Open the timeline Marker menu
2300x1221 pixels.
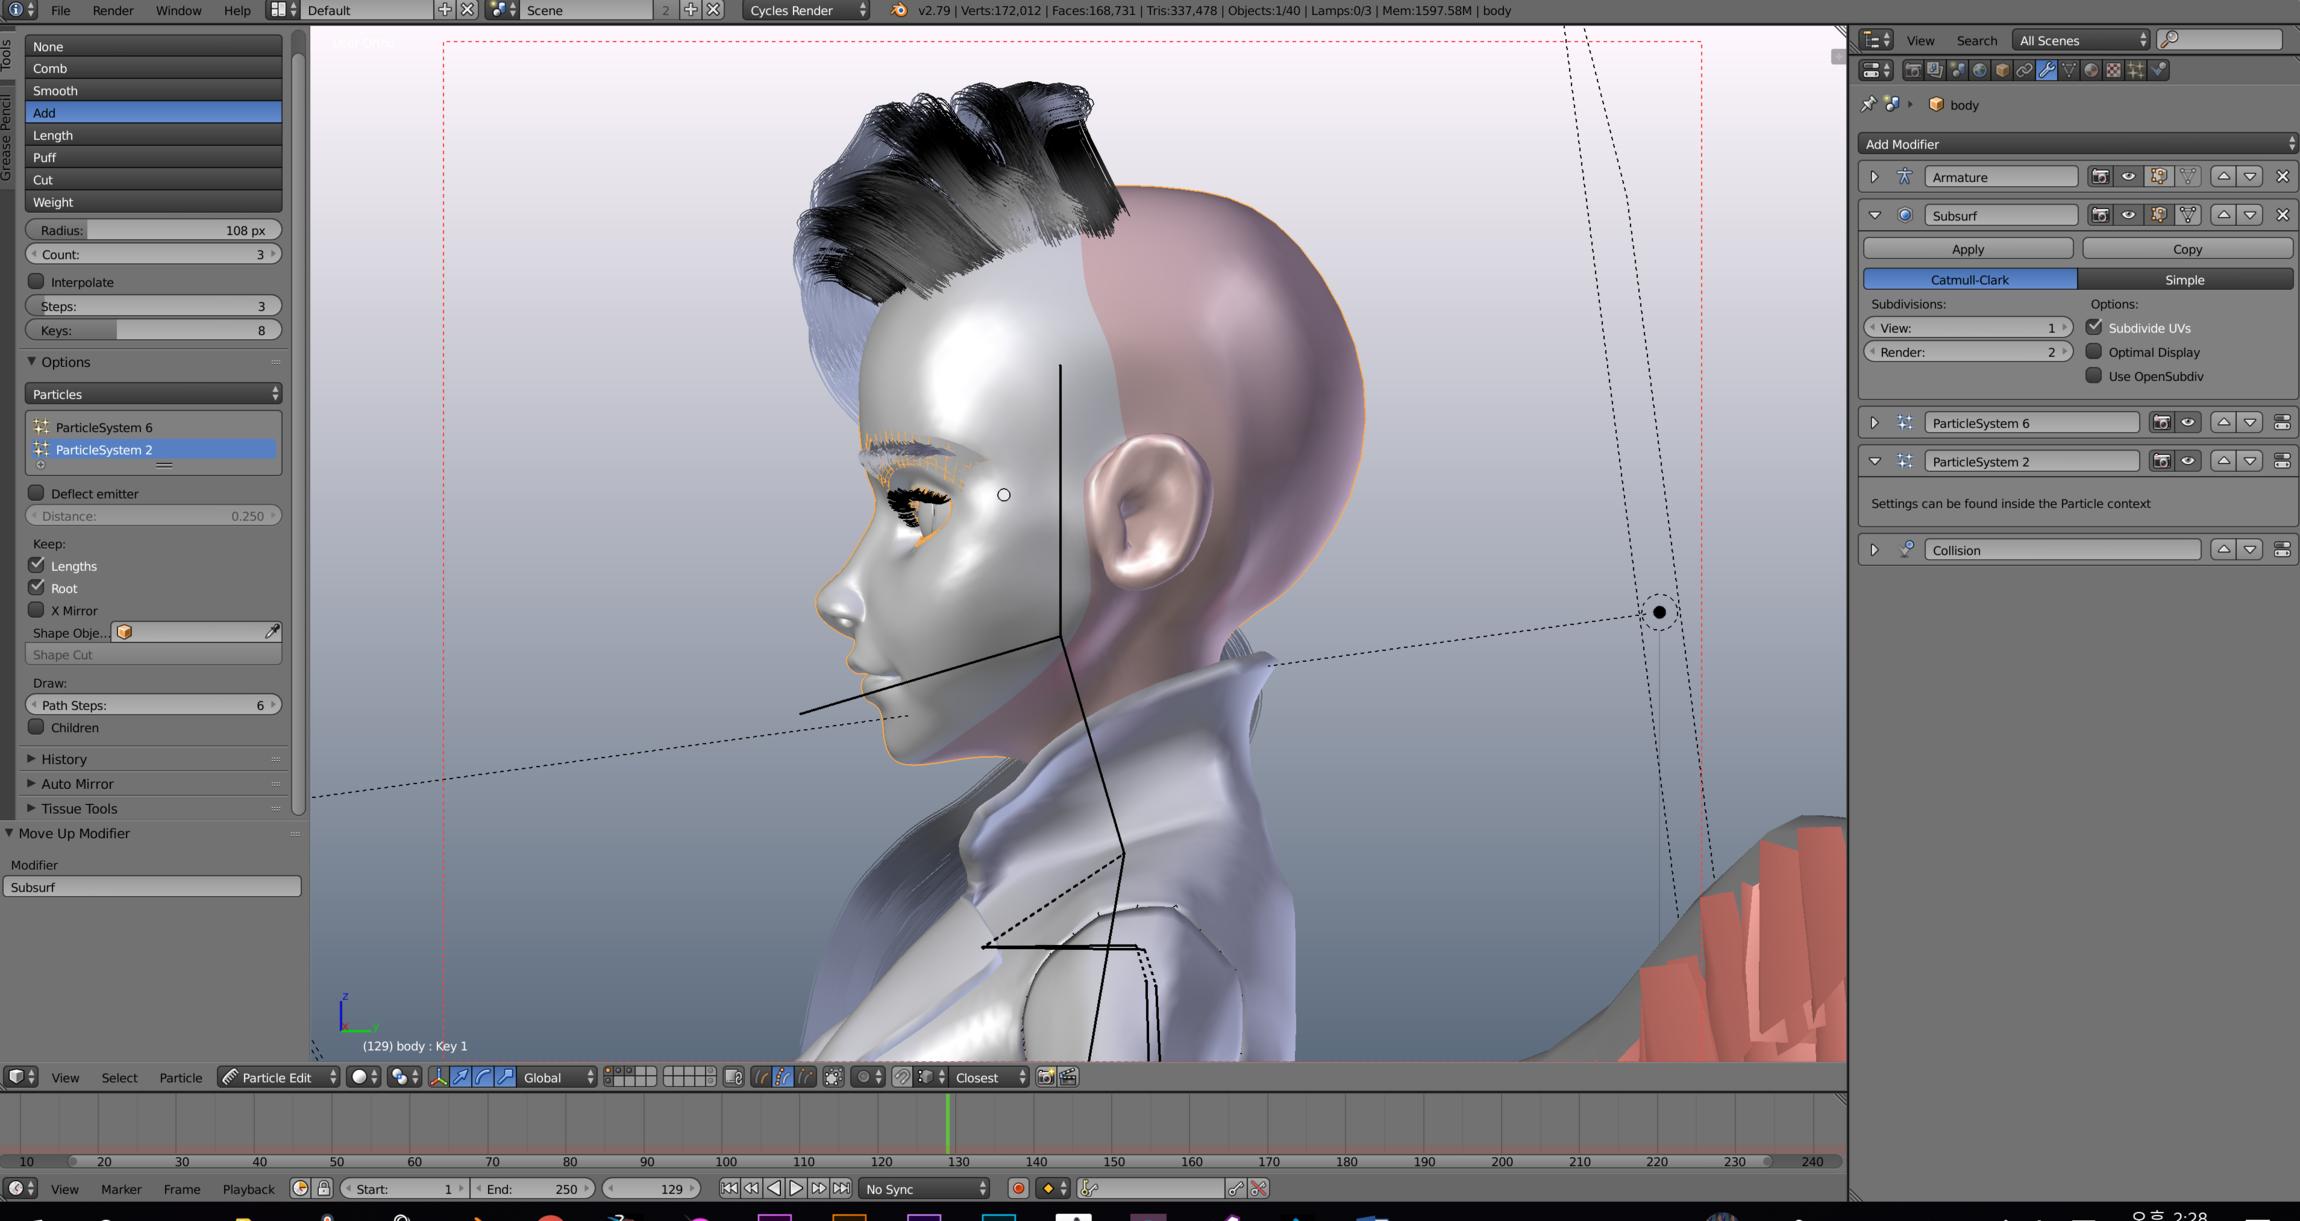(x=121, y=1189)
